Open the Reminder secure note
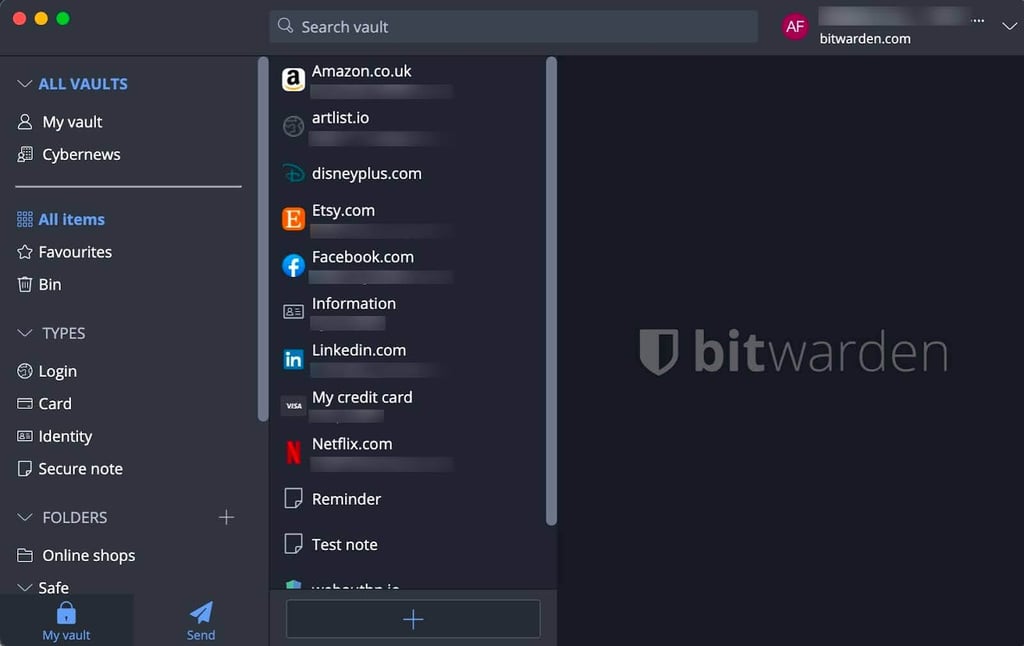The image size is (1024, 646). click(408, 498)
